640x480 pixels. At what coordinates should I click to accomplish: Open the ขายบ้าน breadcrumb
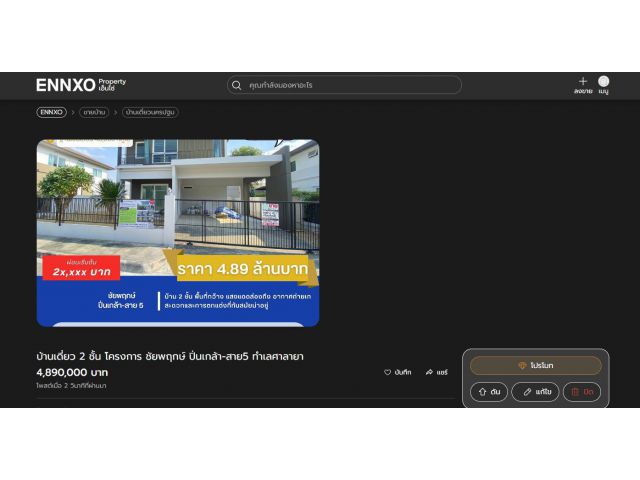(94, 112)
